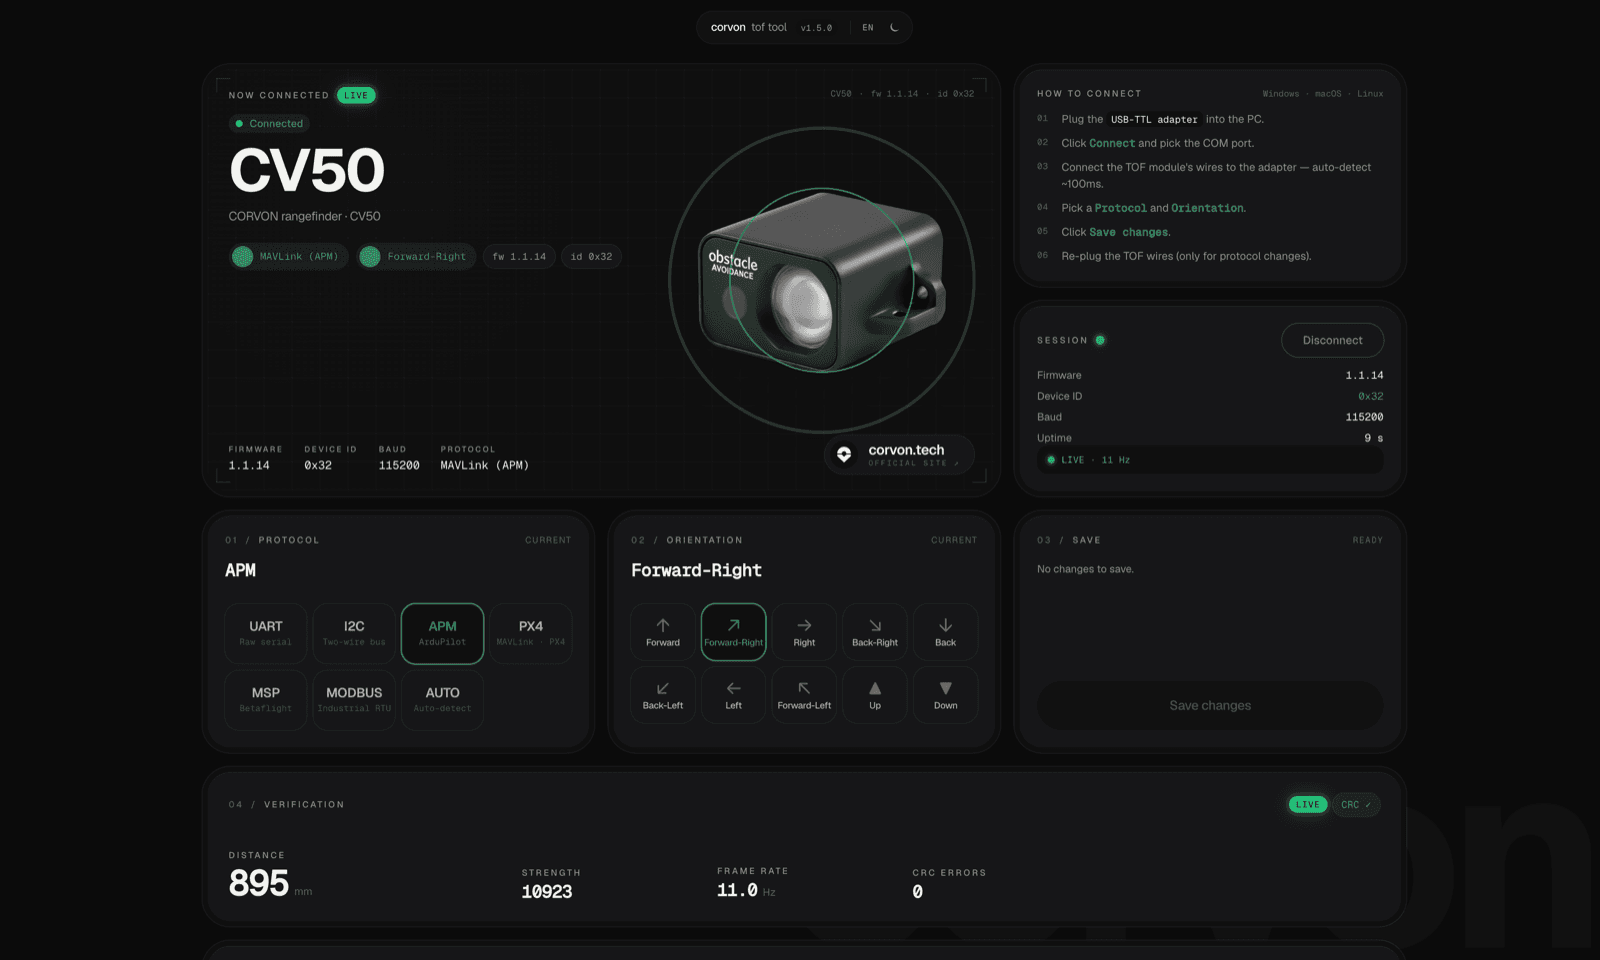Open the corvon.tech official site link
This screenshot has height=960, width=1600.
(899, 455)
